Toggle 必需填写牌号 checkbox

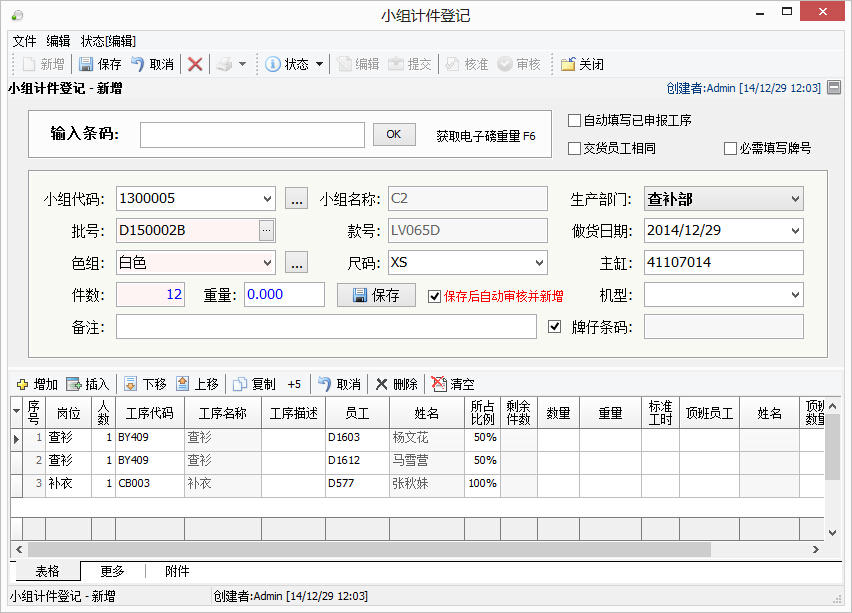(x=730, y=148)
